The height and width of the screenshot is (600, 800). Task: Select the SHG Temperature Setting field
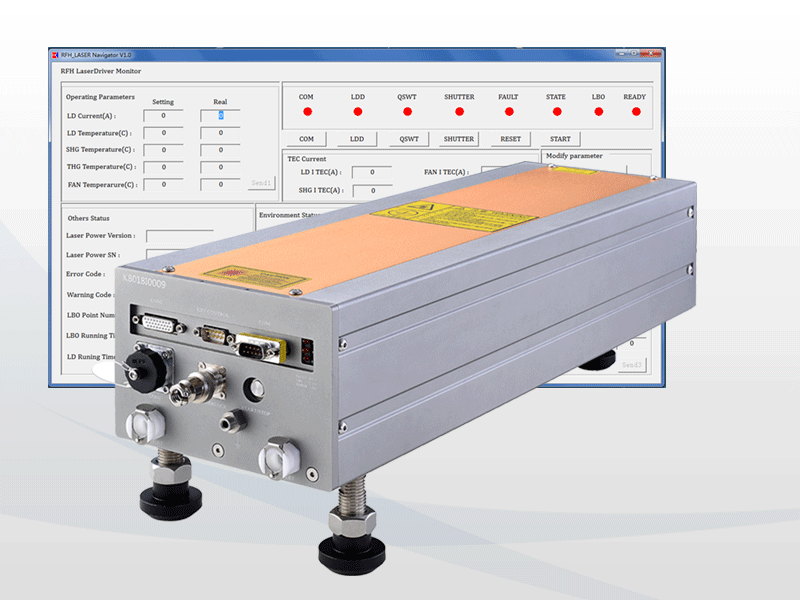(x=163, y=150)
